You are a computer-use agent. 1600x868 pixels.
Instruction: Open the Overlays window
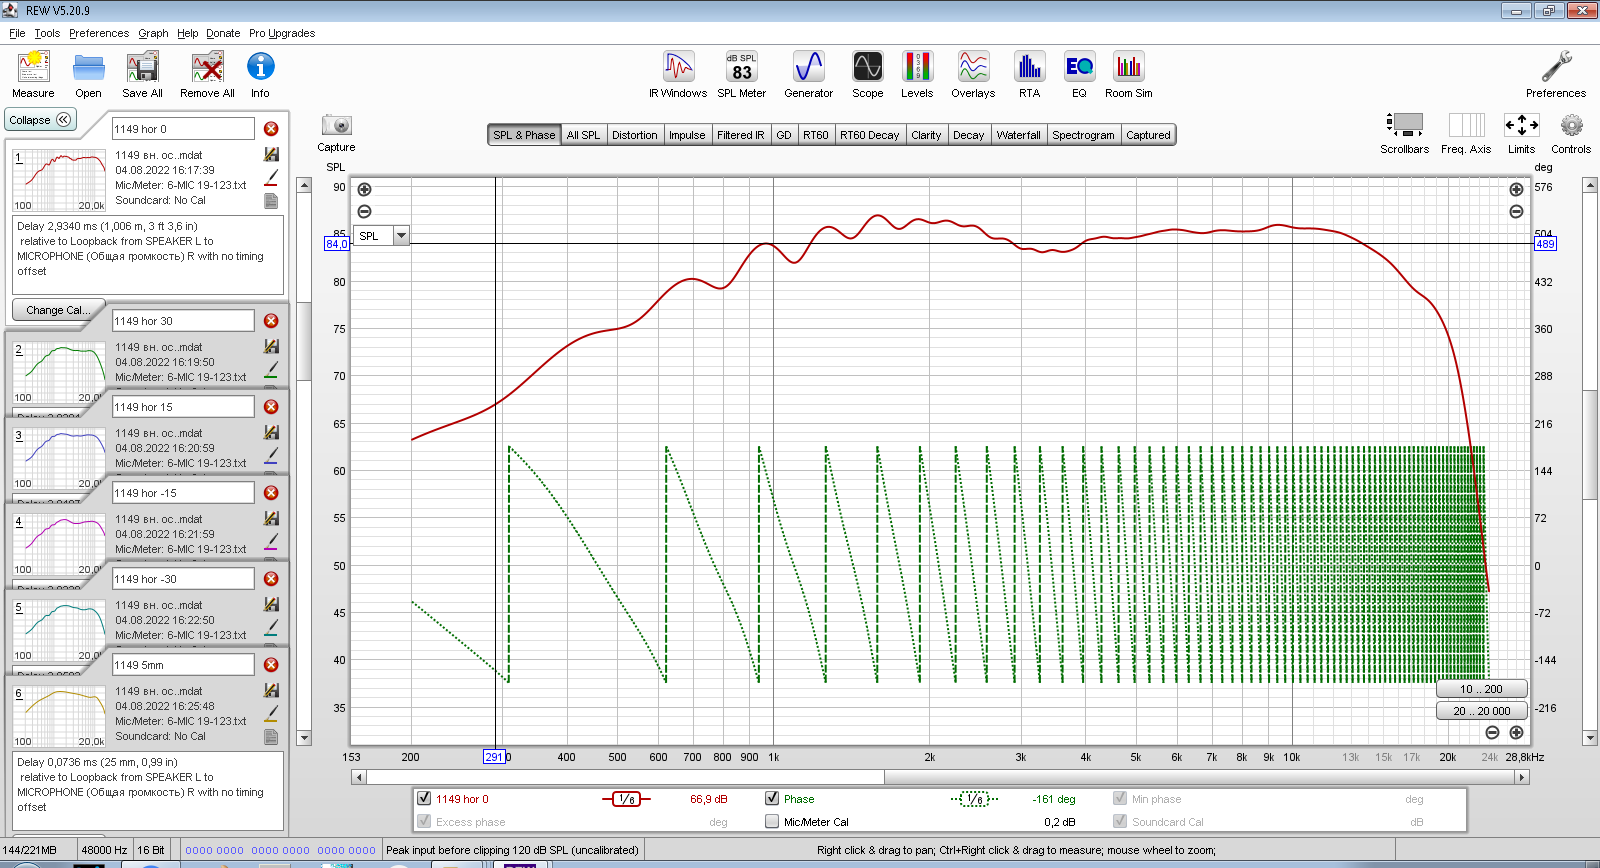point(973,75)
